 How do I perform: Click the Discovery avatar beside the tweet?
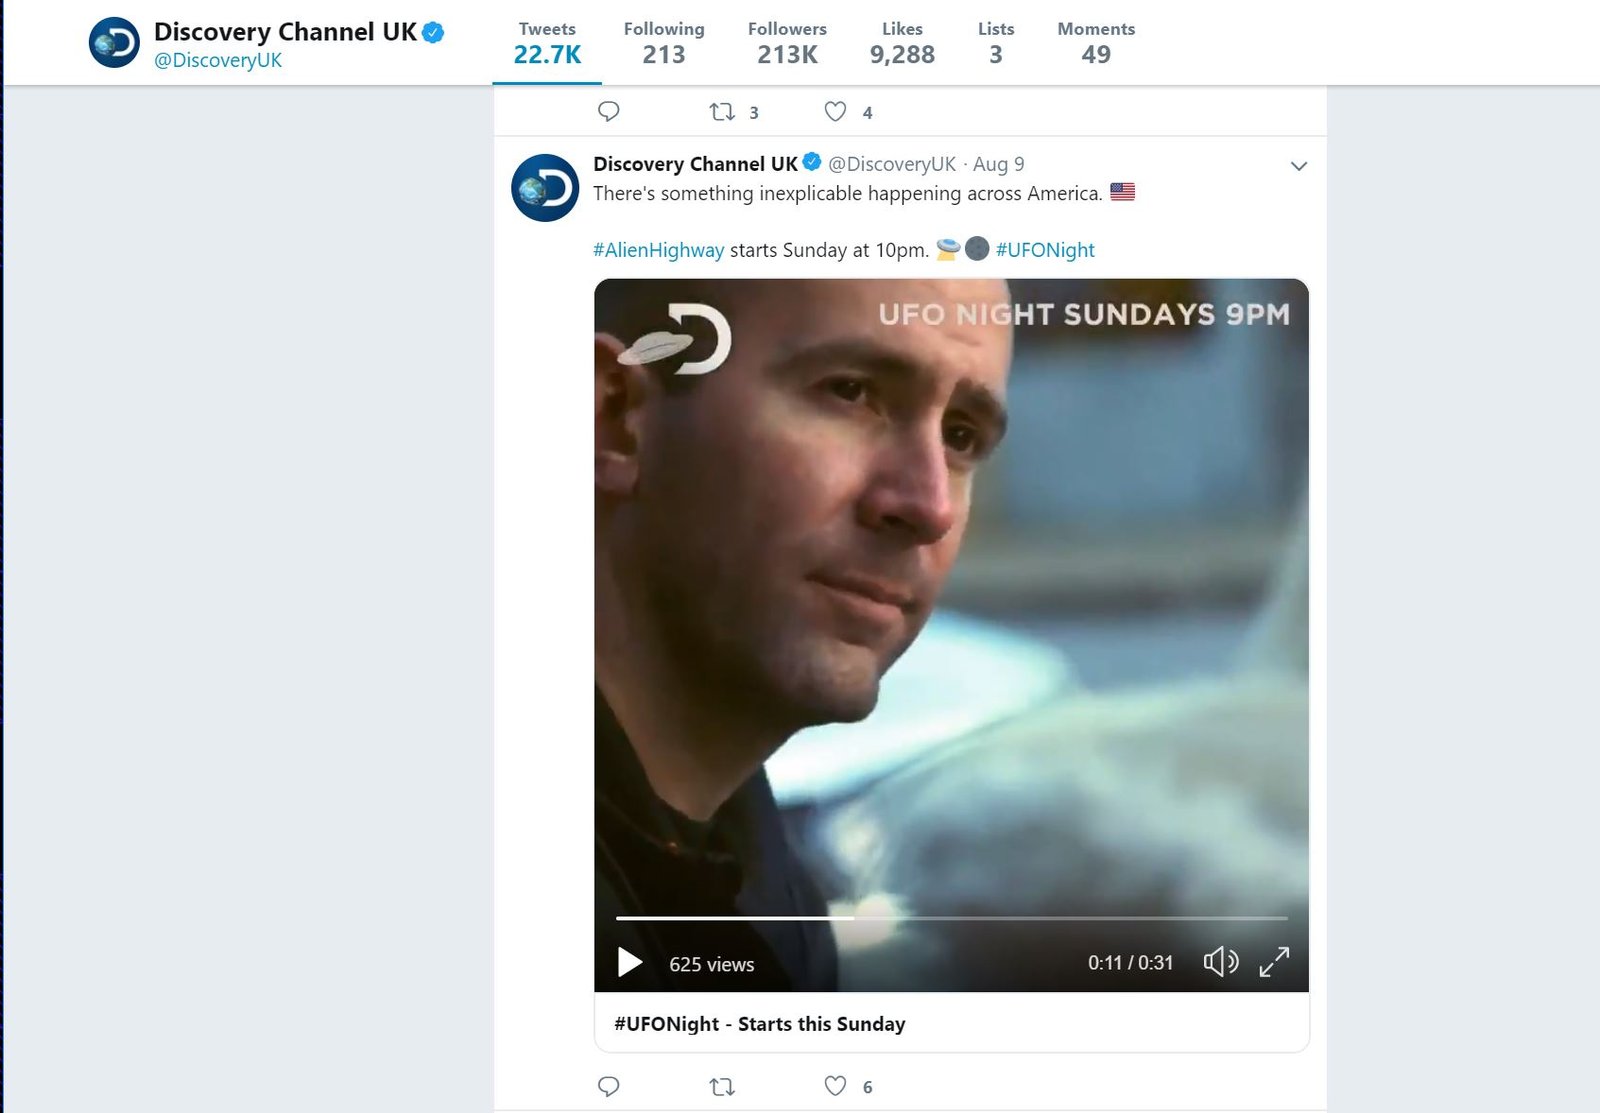coord(545,188)
